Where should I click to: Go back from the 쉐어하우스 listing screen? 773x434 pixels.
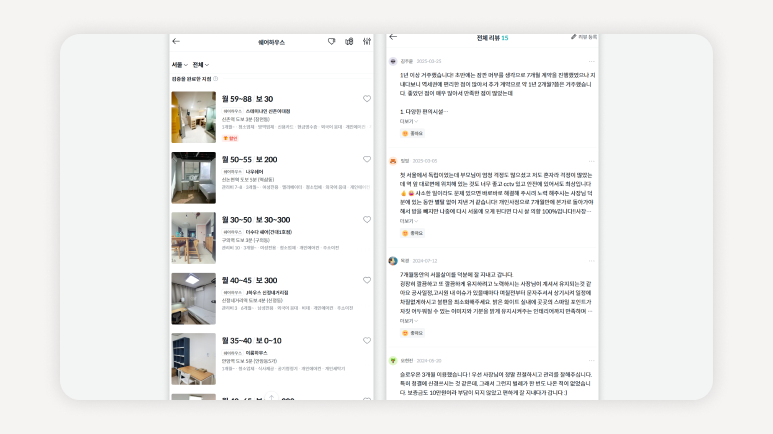[176, 41]
